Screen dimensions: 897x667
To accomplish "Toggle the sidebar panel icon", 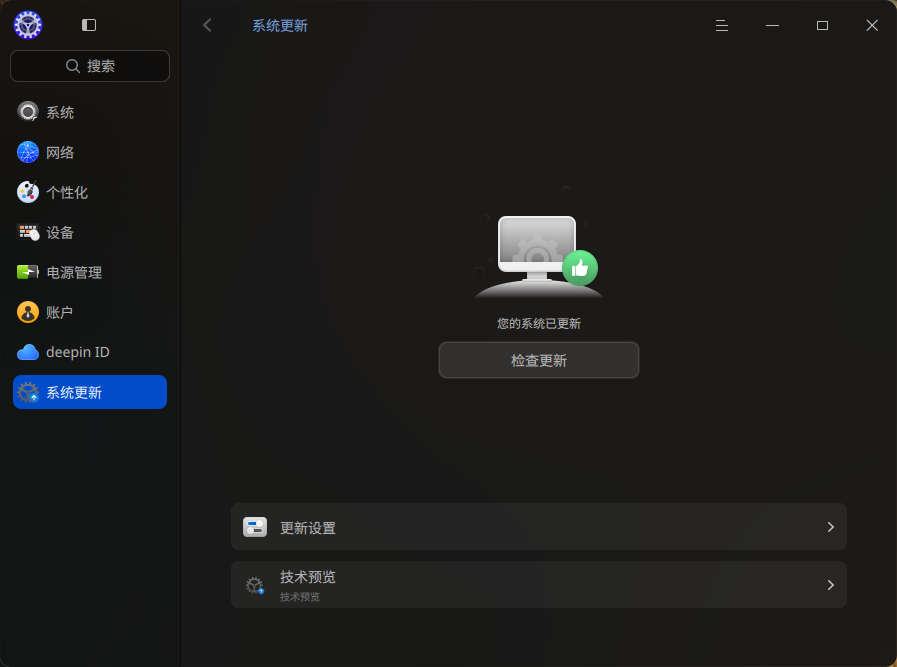I will [x=89, y=25].
